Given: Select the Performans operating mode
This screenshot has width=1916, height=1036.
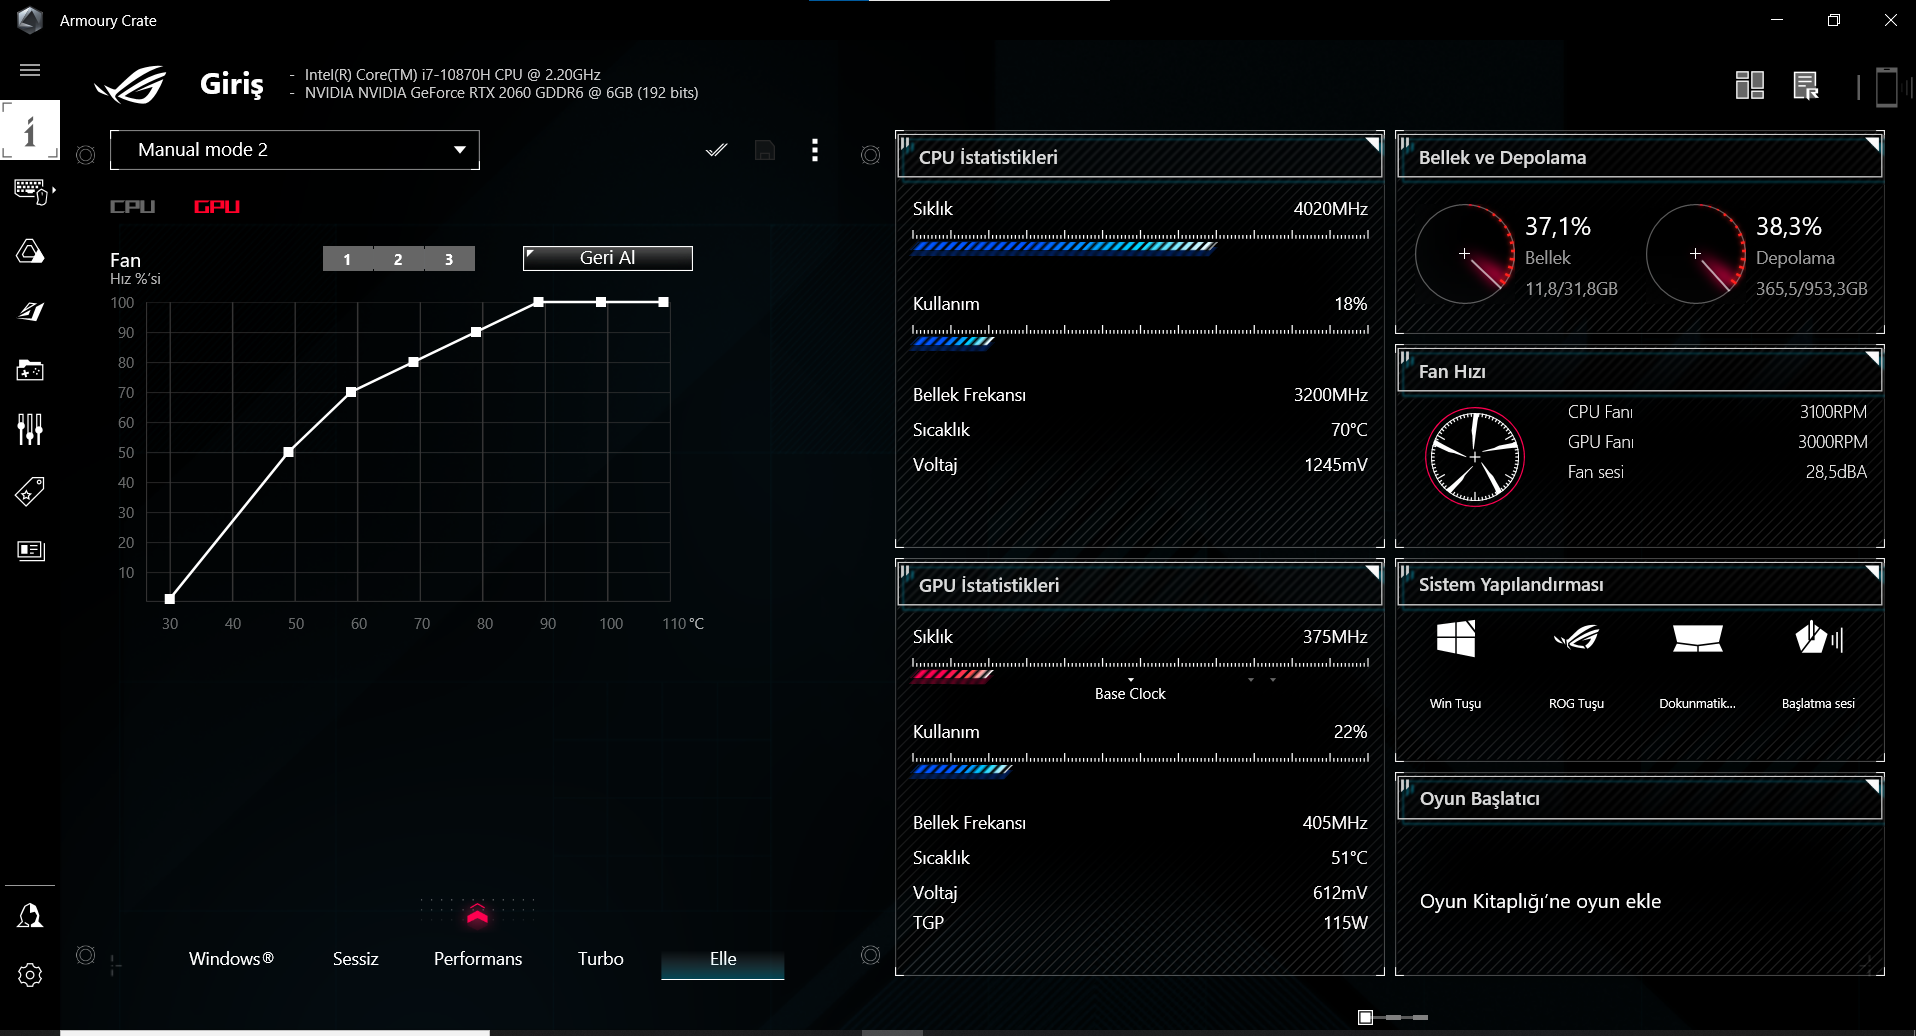Looking at the screenshot, I should tap(478, 959).
